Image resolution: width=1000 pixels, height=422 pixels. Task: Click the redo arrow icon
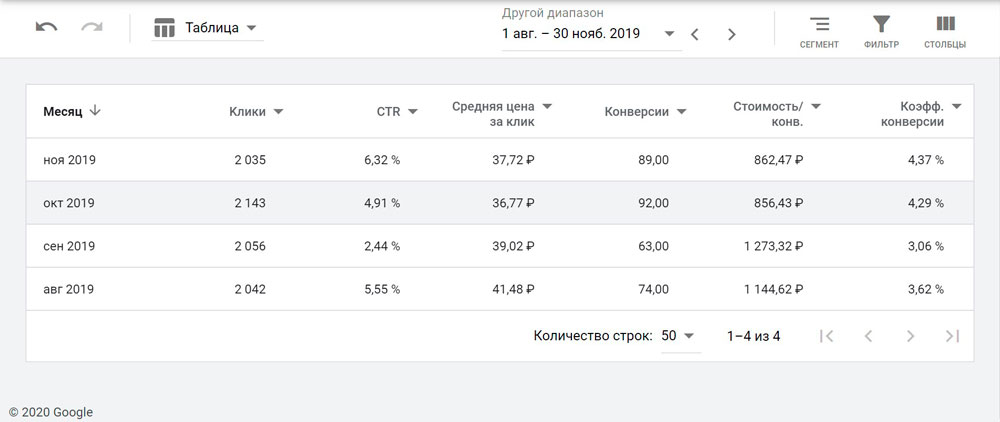click(92, 28)
